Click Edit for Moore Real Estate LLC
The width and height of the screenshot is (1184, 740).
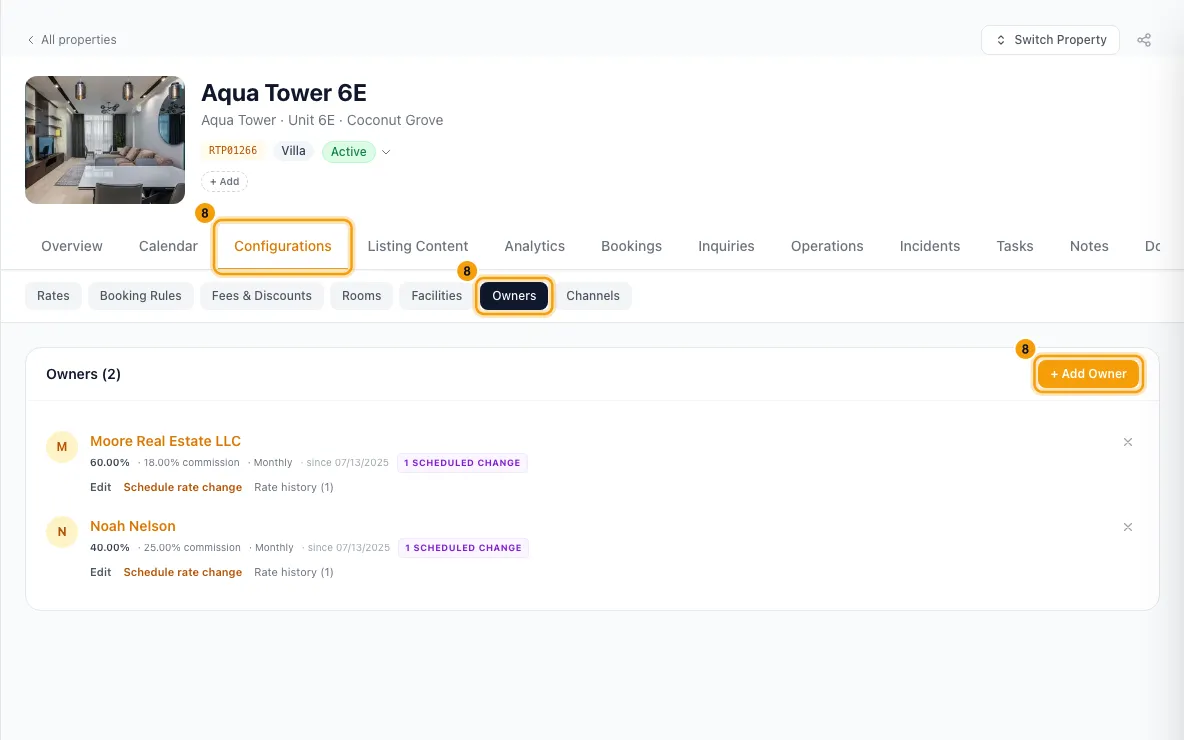tap(100, 487)
